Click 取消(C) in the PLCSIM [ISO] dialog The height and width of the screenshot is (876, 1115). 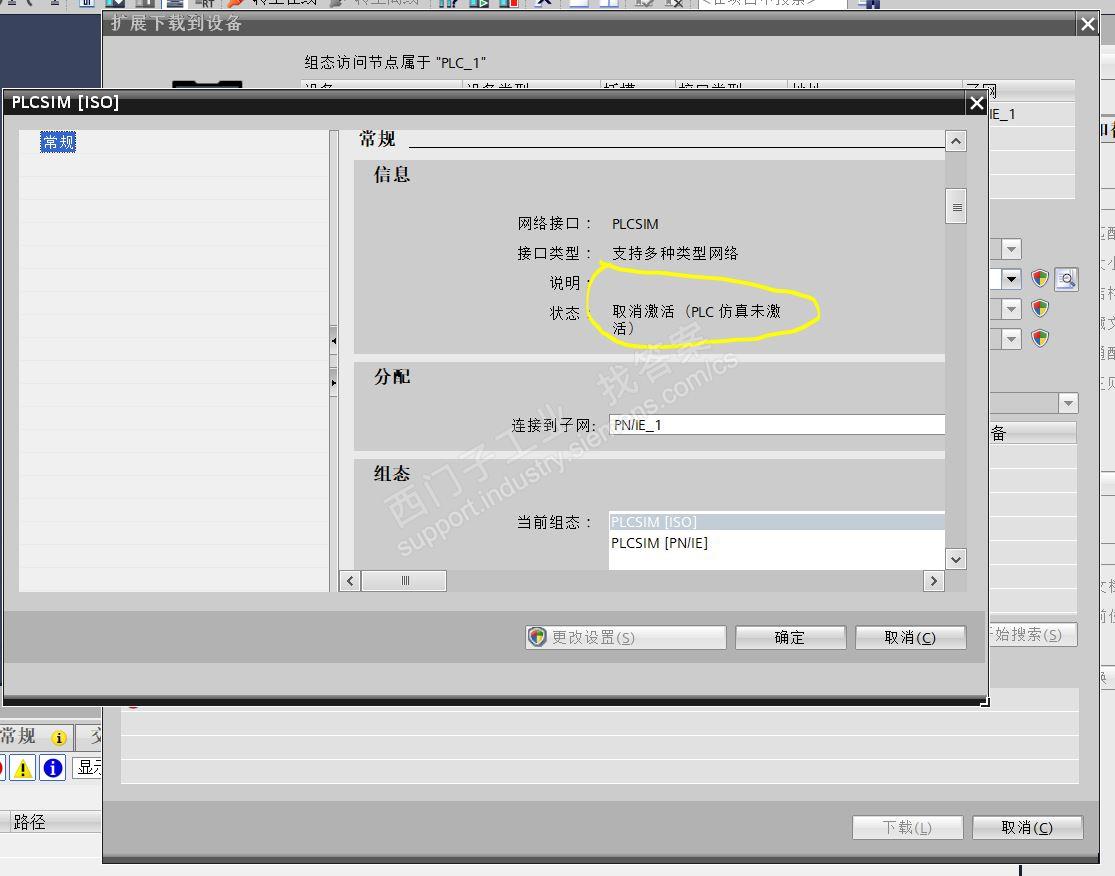[x=910, y=637]
